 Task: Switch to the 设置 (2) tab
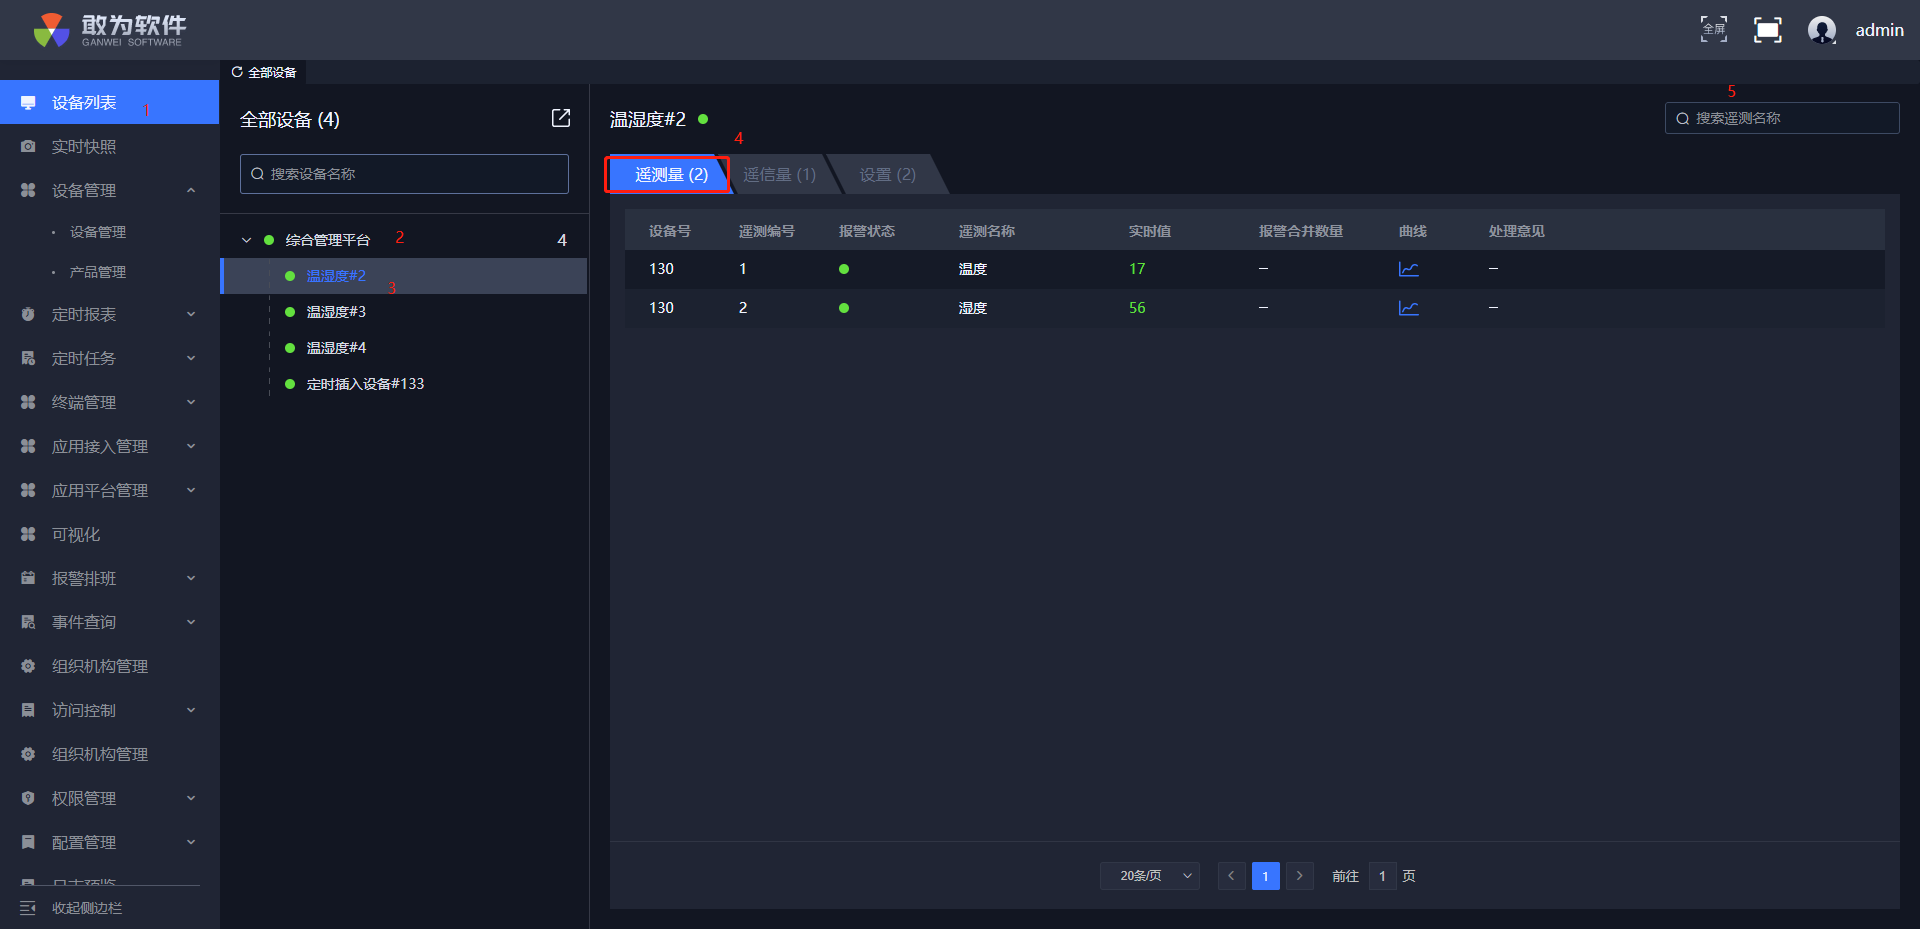(x=887, y=175)
